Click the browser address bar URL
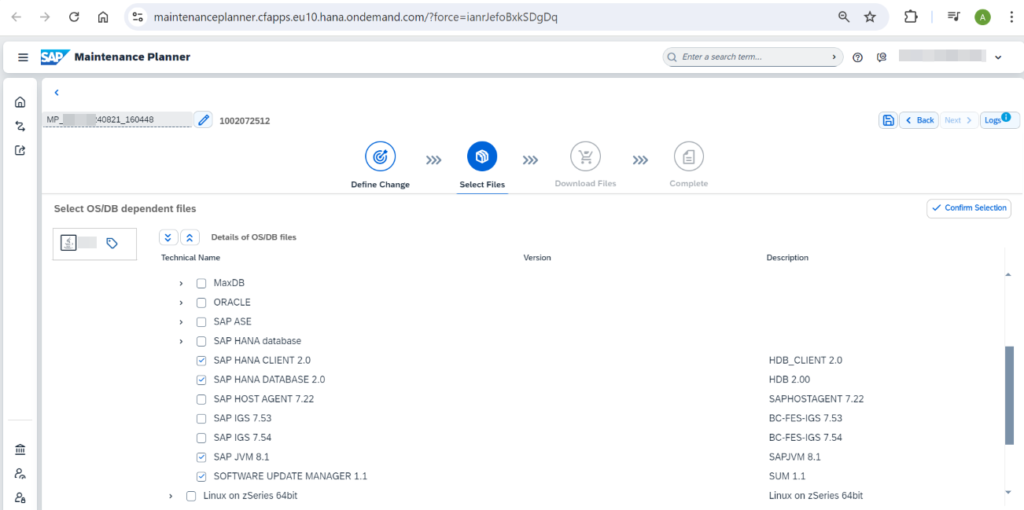This screenshot has height=510, width=1024. (355, 18)
